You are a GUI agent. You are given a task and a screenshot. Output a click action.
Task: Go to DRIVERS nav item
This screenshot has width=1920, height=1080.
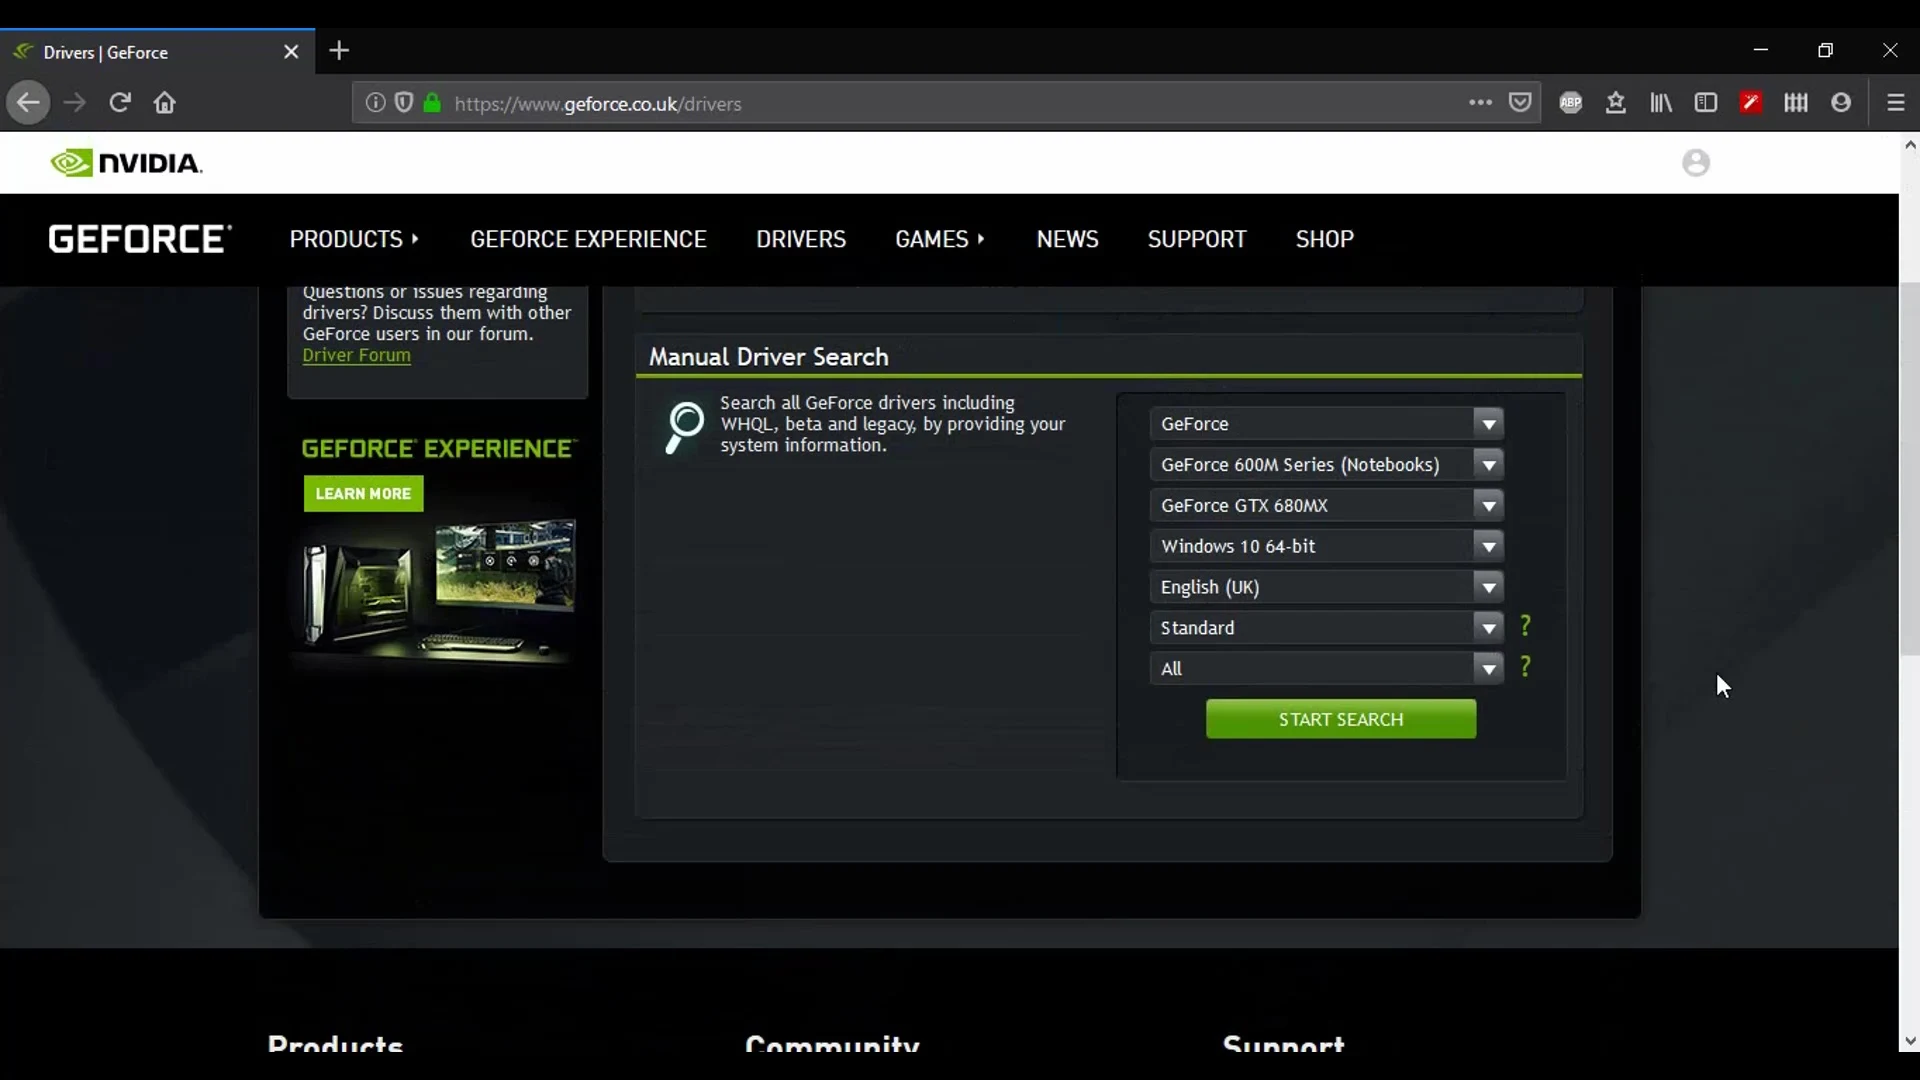(x=801, y=239)
